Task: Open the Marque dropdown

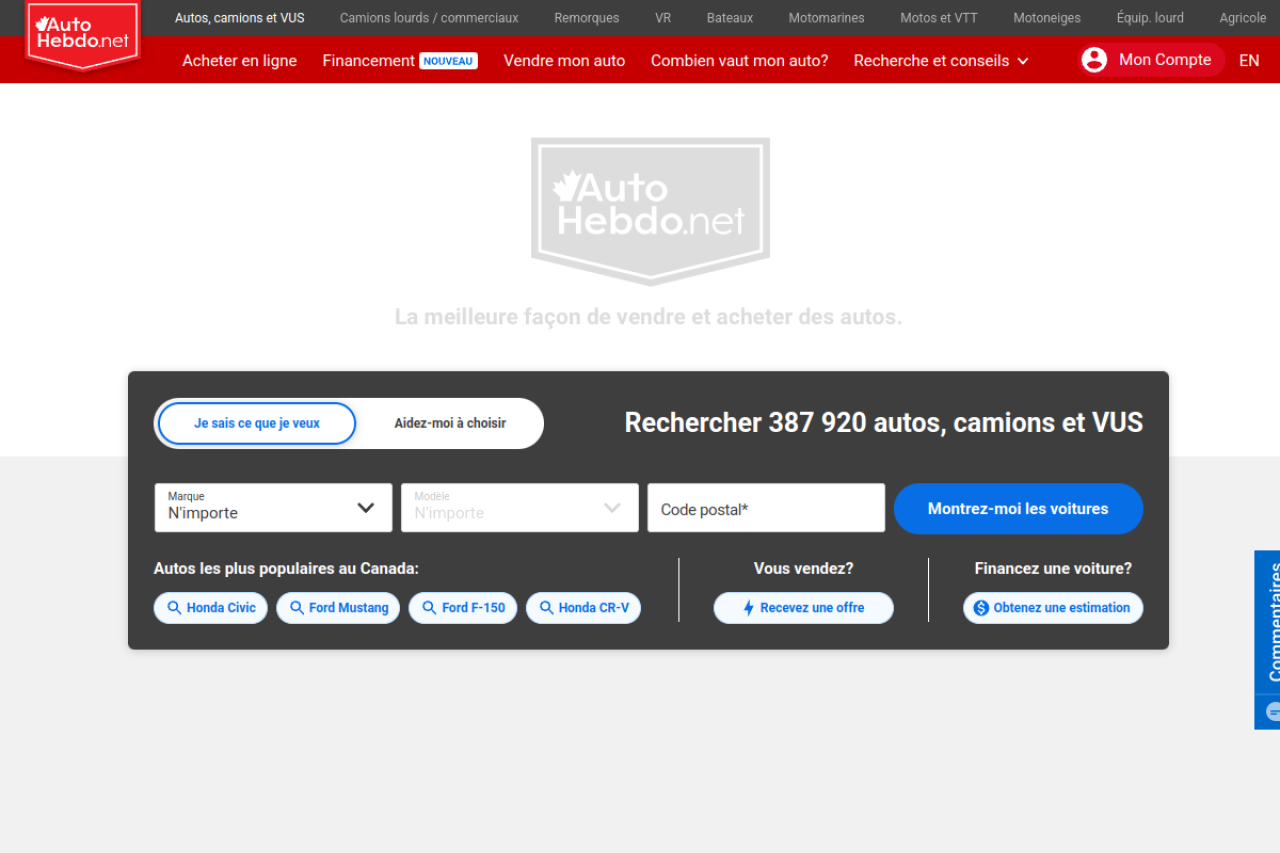Action: pos(273,508)
